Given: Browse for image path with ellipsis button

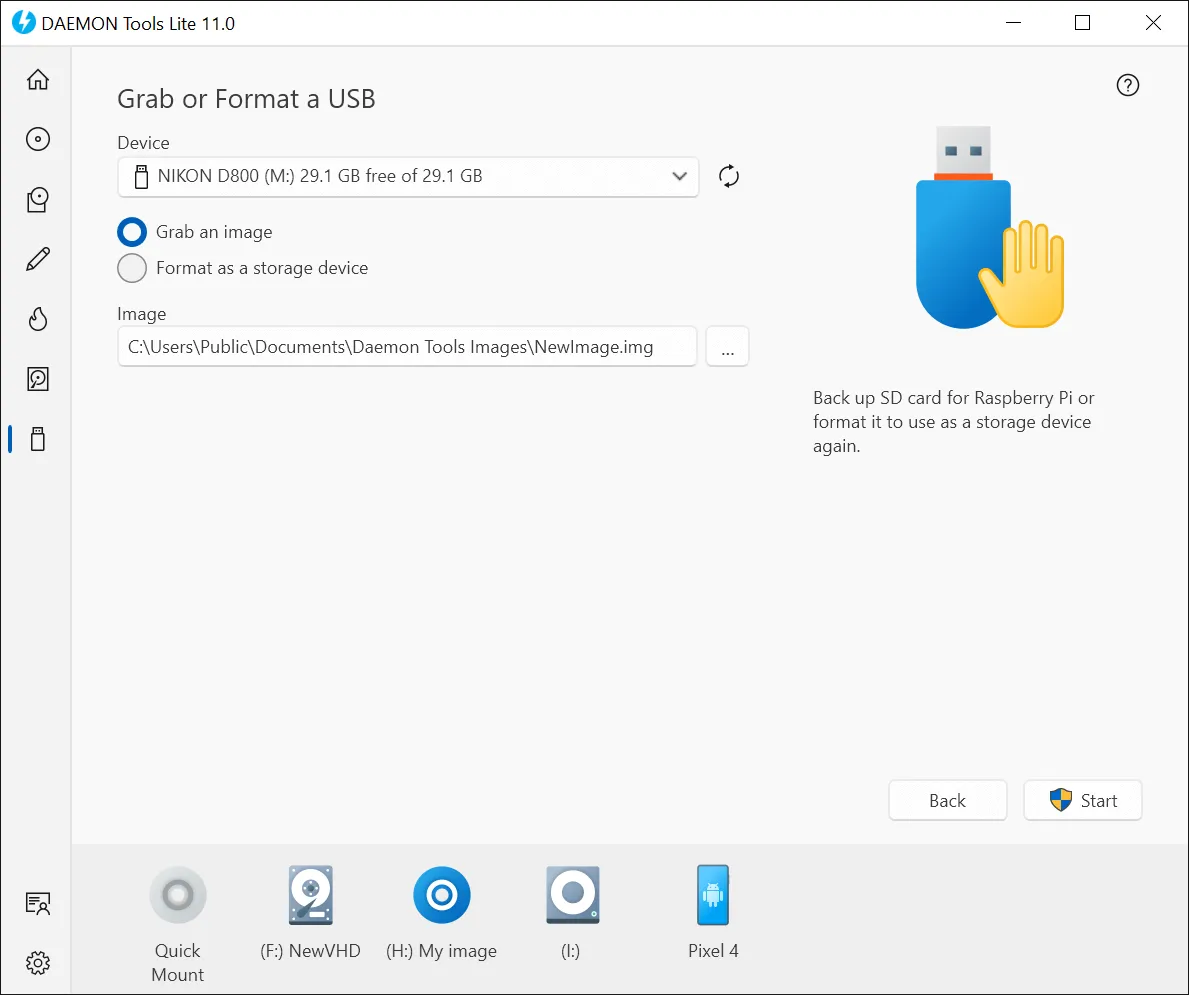Looking at the screenshot, I should point(727,347).
